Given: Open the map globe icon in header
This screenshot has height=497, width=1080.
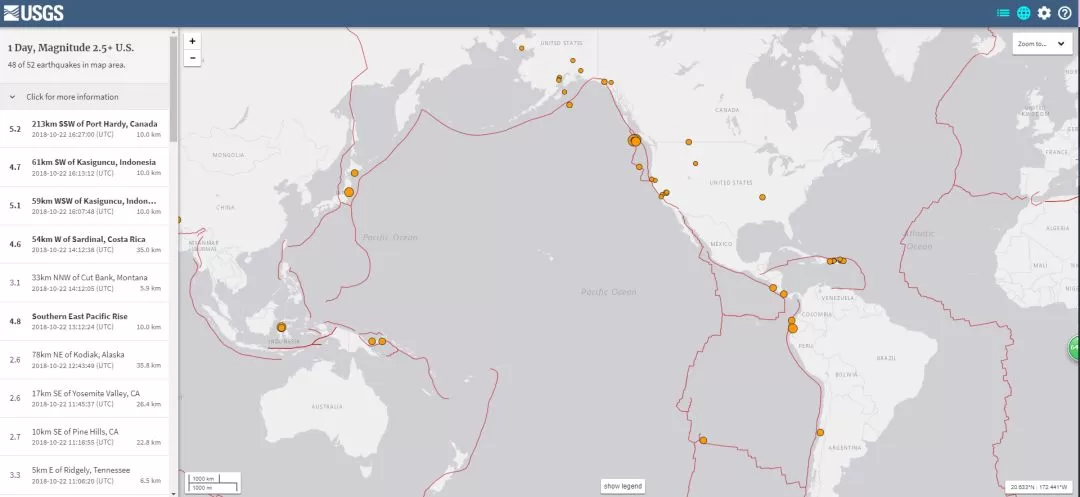Looking at the screenshot, I should pyautogui.click(x=1024, y=13).
